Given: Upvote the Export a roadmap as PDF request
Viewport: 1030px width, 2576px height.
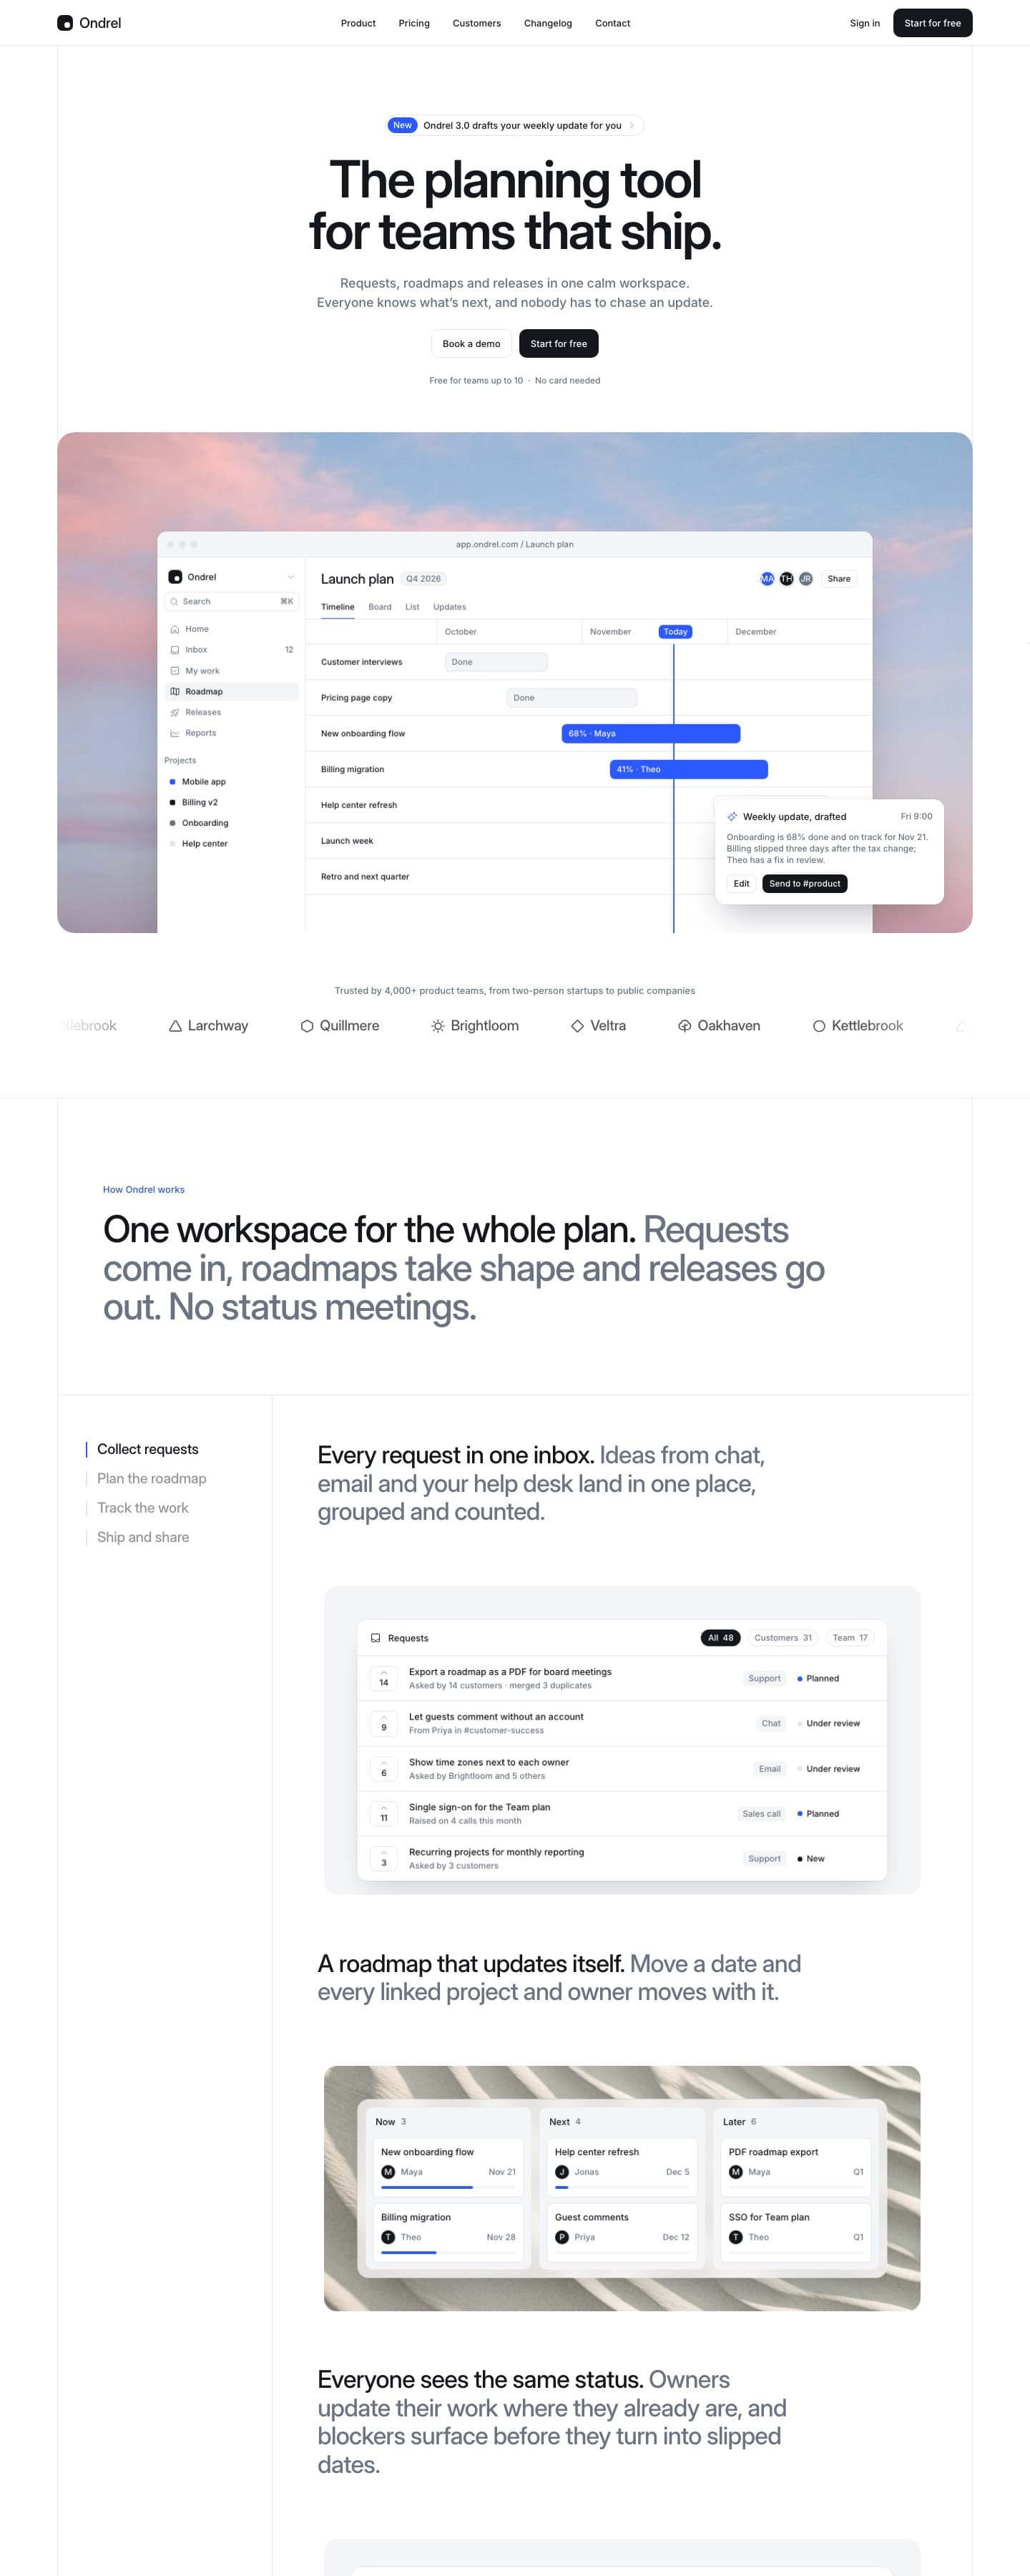Looking at the screenshot, I should 384,1678.
